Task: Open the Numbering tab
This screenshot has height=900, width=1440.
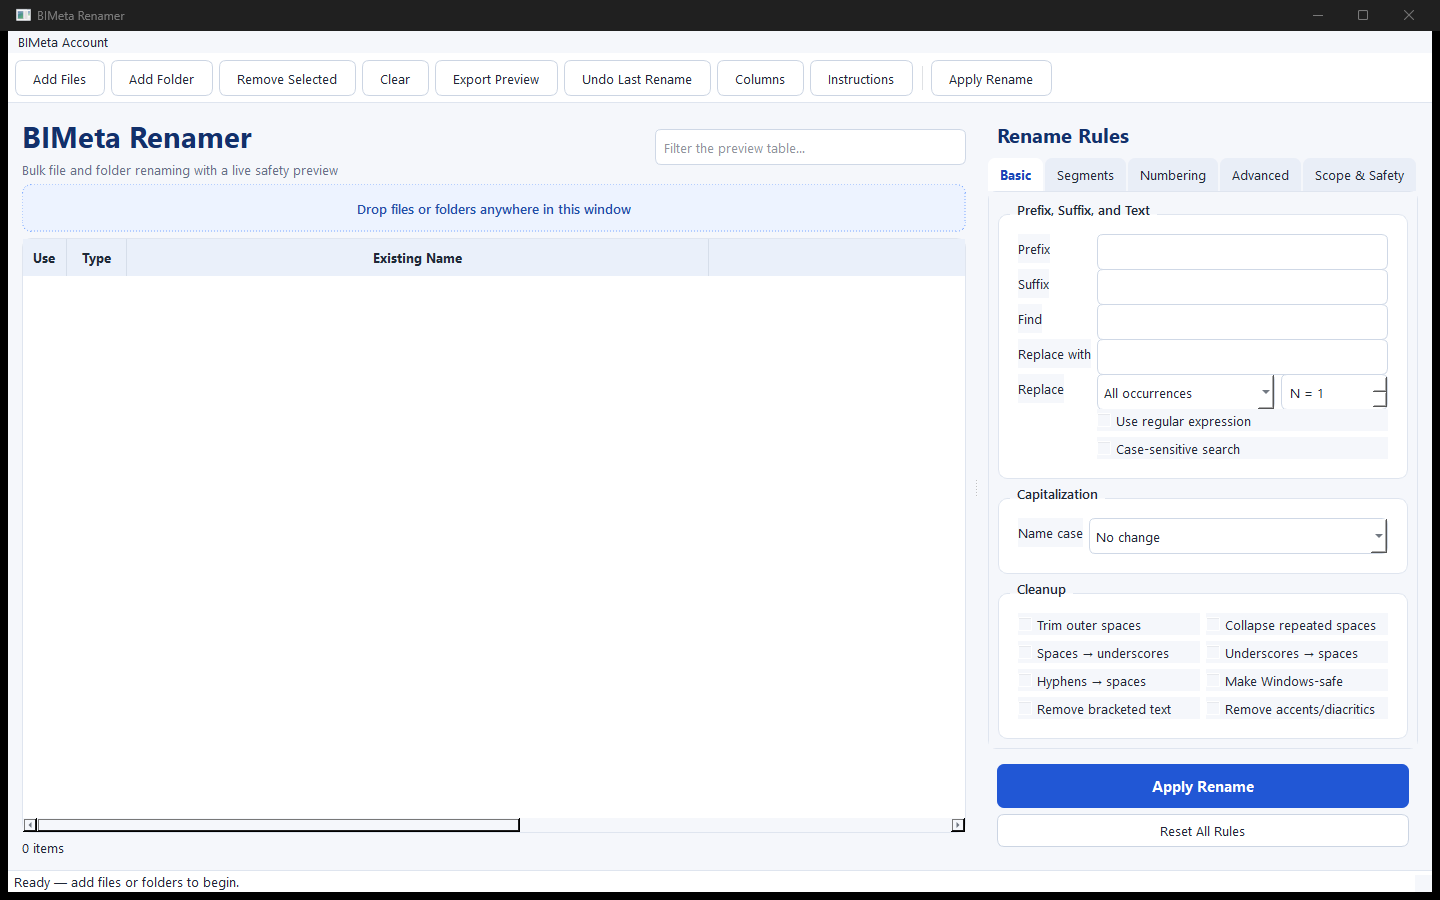Action: 1173,175
